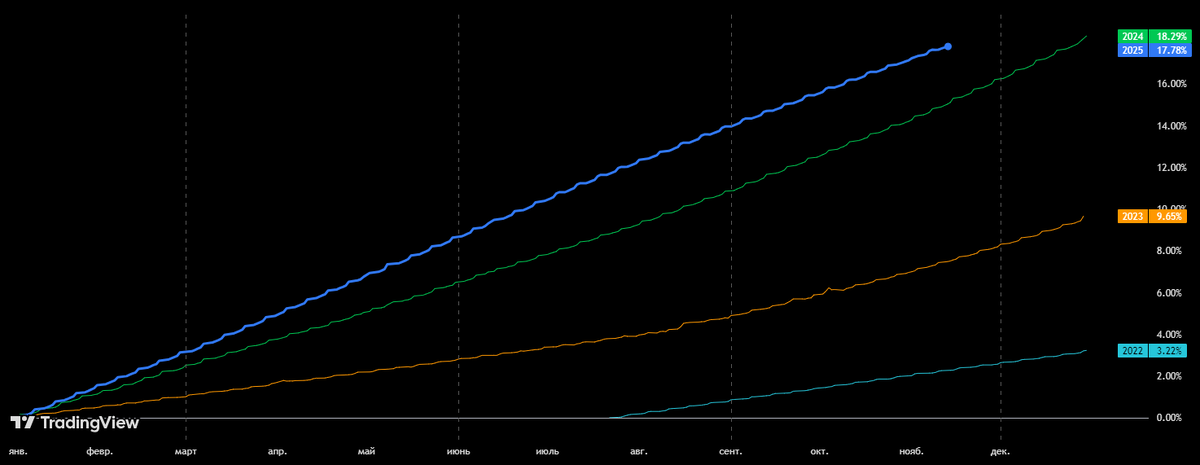Click the green 2024 series label
This screenshot has width=1200, height=465.
point(1131,36)
